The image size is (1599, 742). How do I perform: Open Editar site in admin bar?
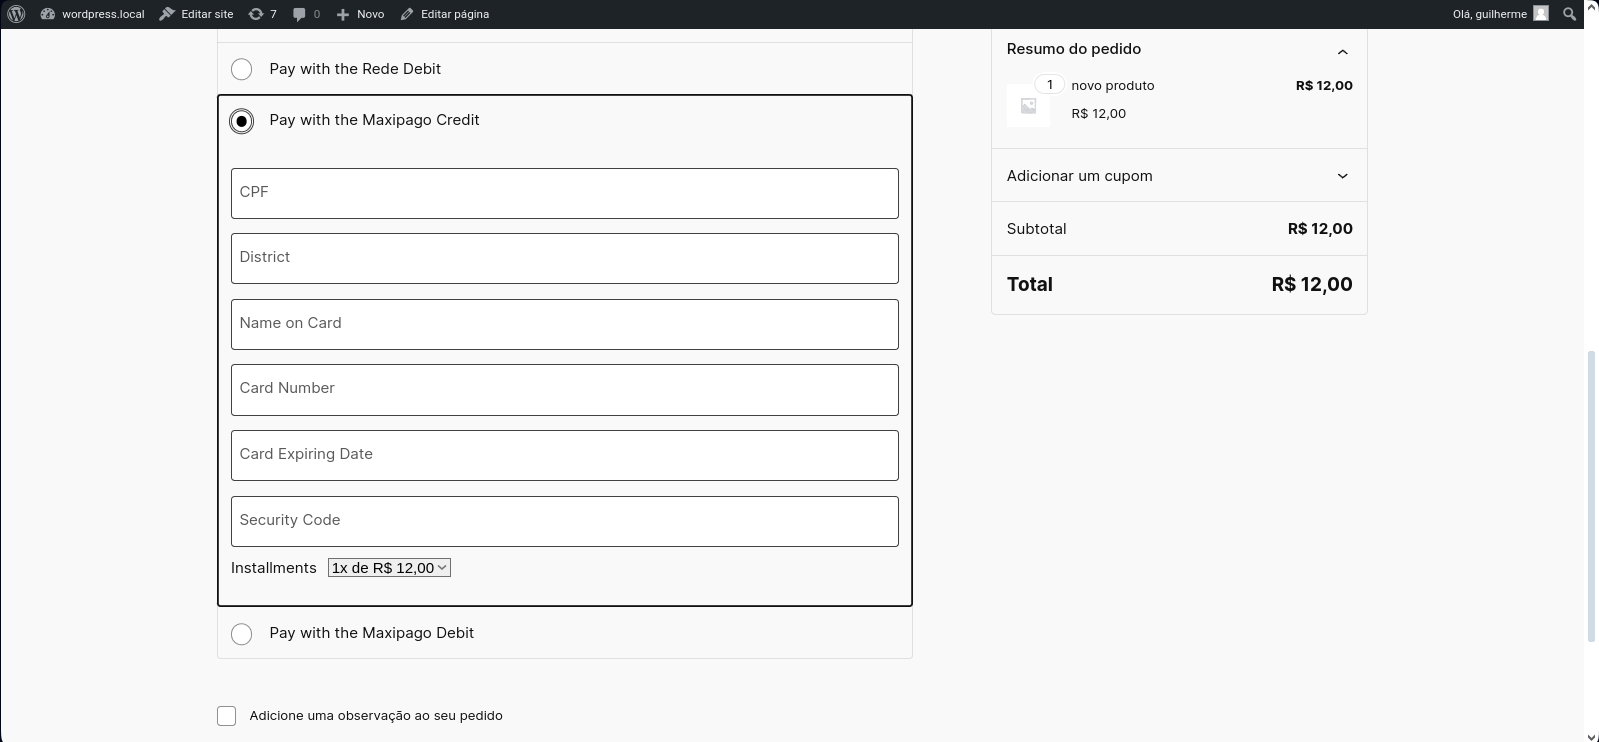(x=196, y=14)
